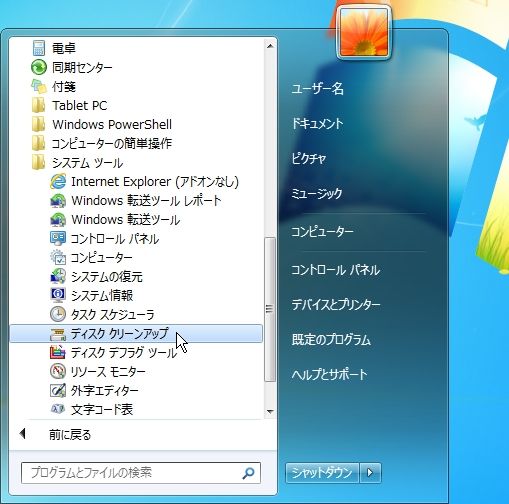Click the Windows 転送ツール レポート icon
The image size is (509, 504).
click(58, 201)
